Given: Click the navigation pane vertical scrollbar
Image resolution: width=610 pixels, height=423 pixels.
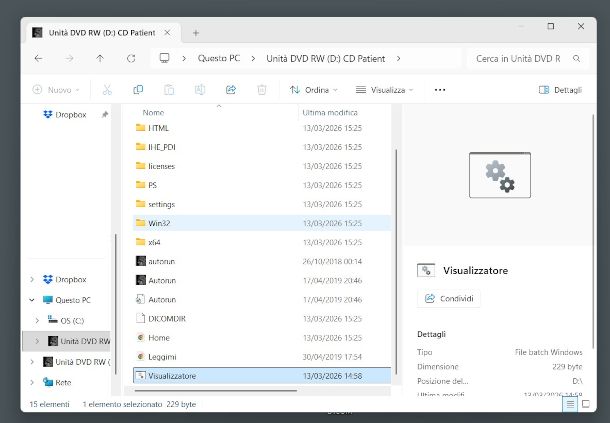Looking at the screenshot, I should click(116, 304).
